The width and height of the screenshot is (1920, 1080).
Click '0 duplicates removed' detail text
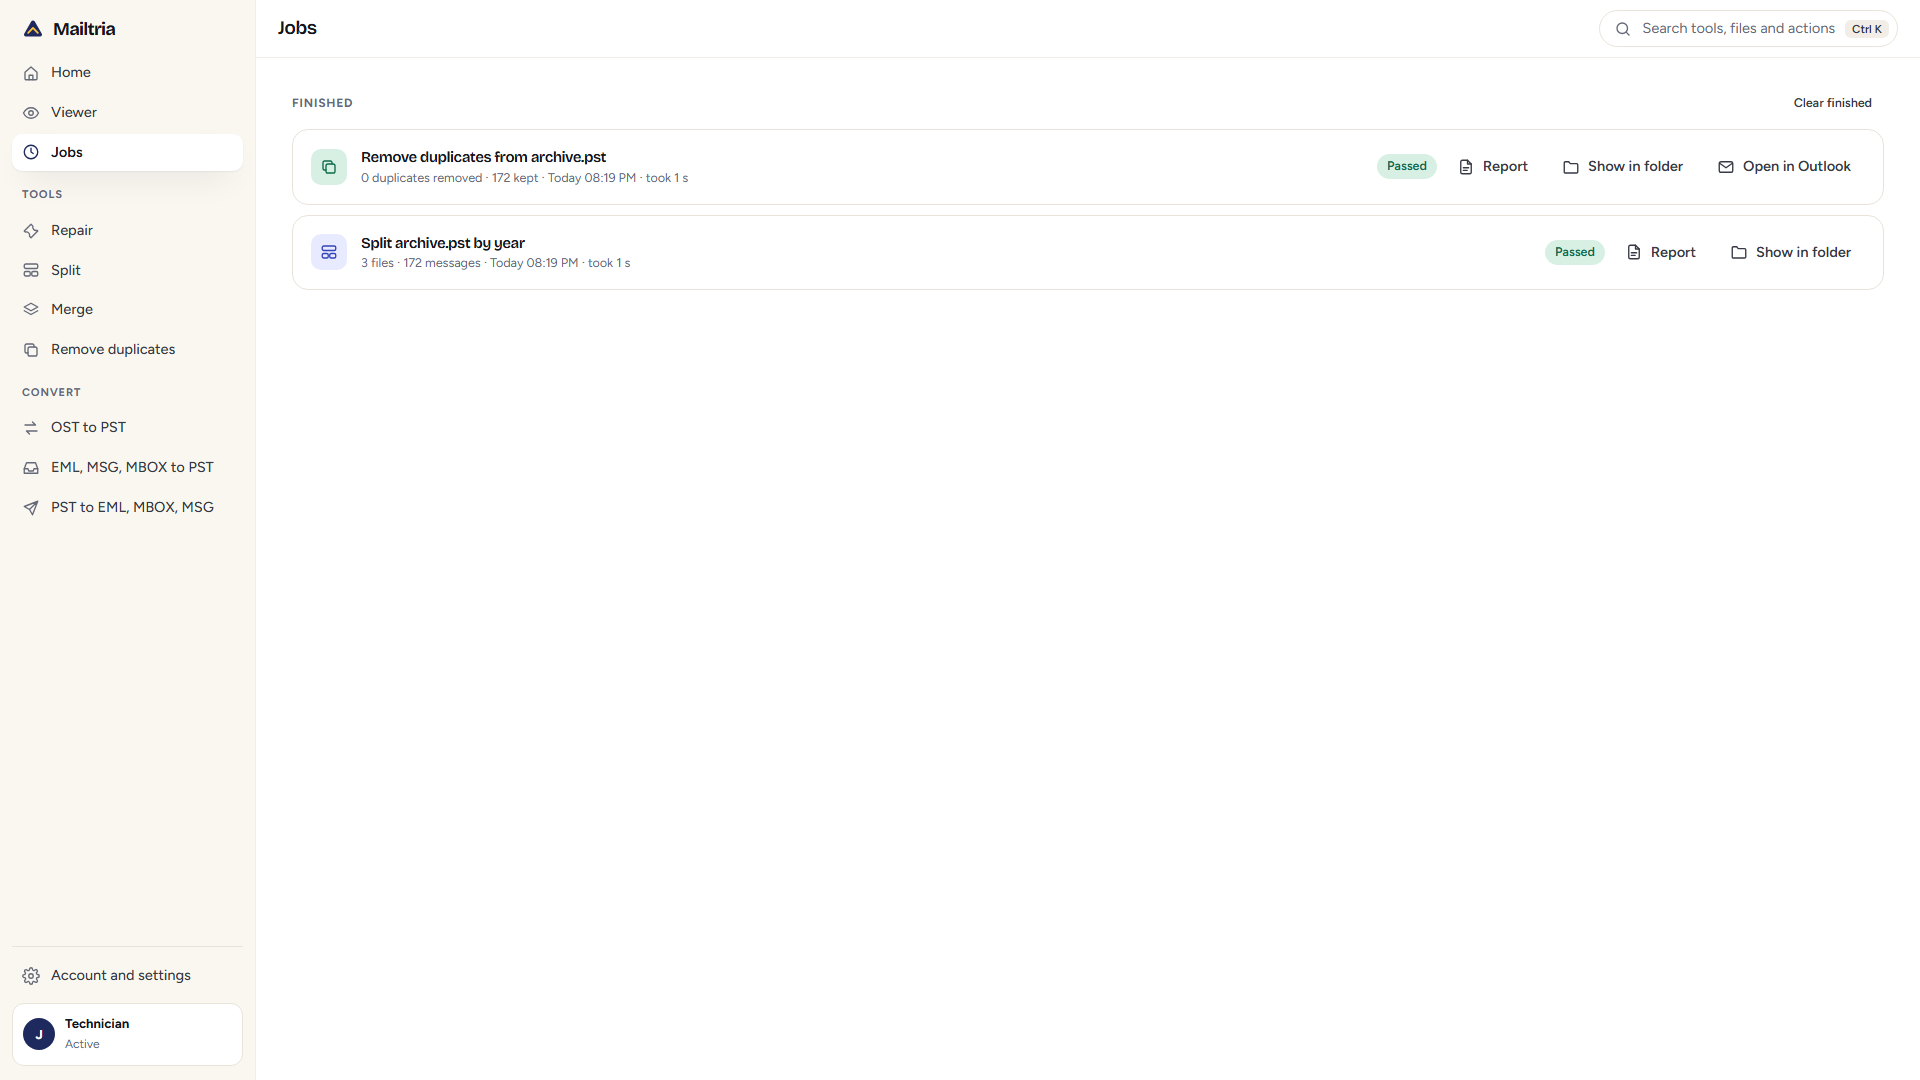[x=421, y=178]
